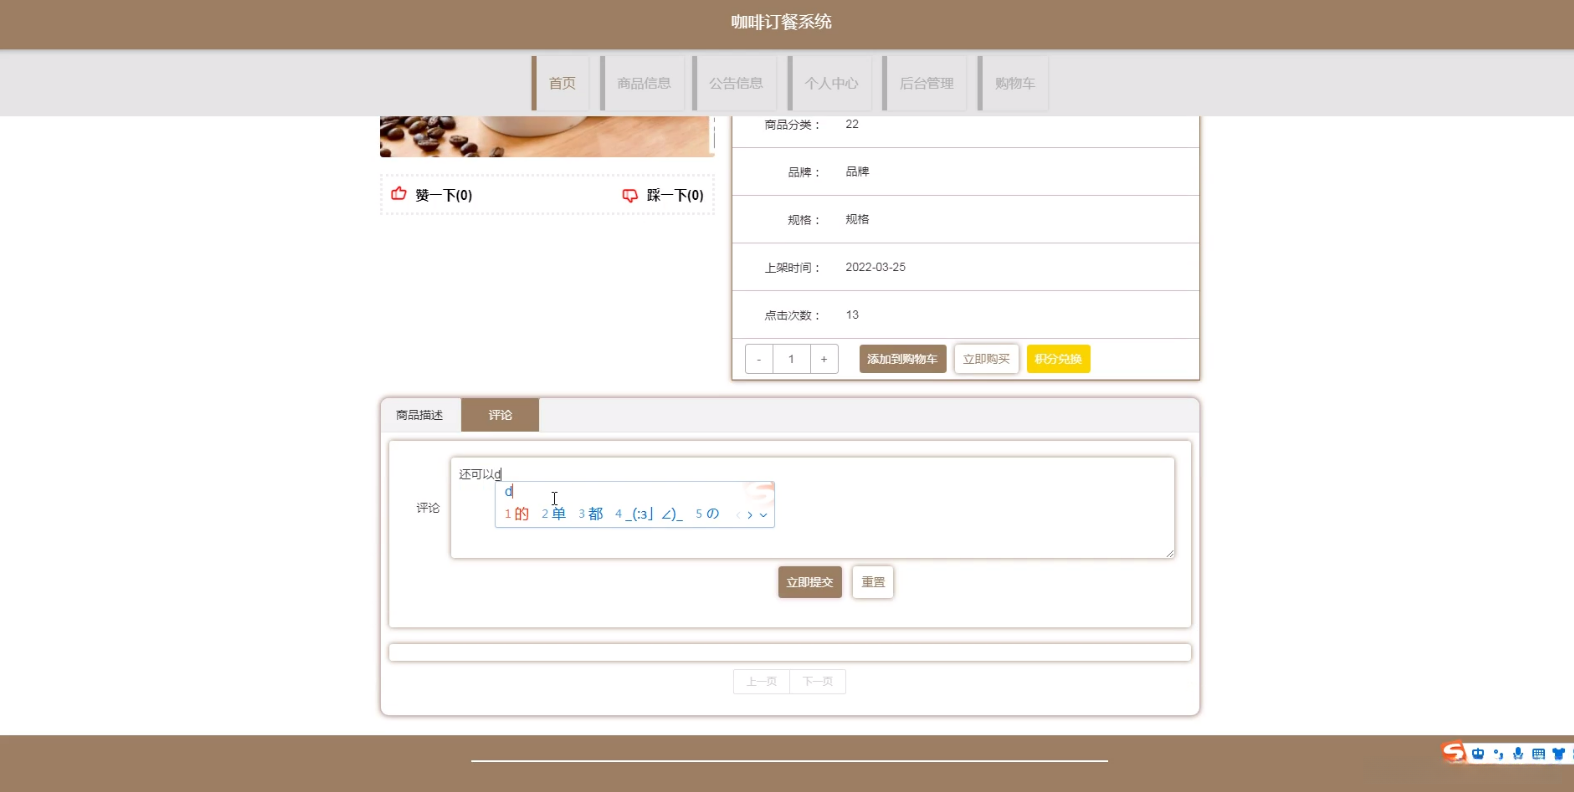1574x792 pixels.
Task: Click the coffee beans product image
Action: 547,136
